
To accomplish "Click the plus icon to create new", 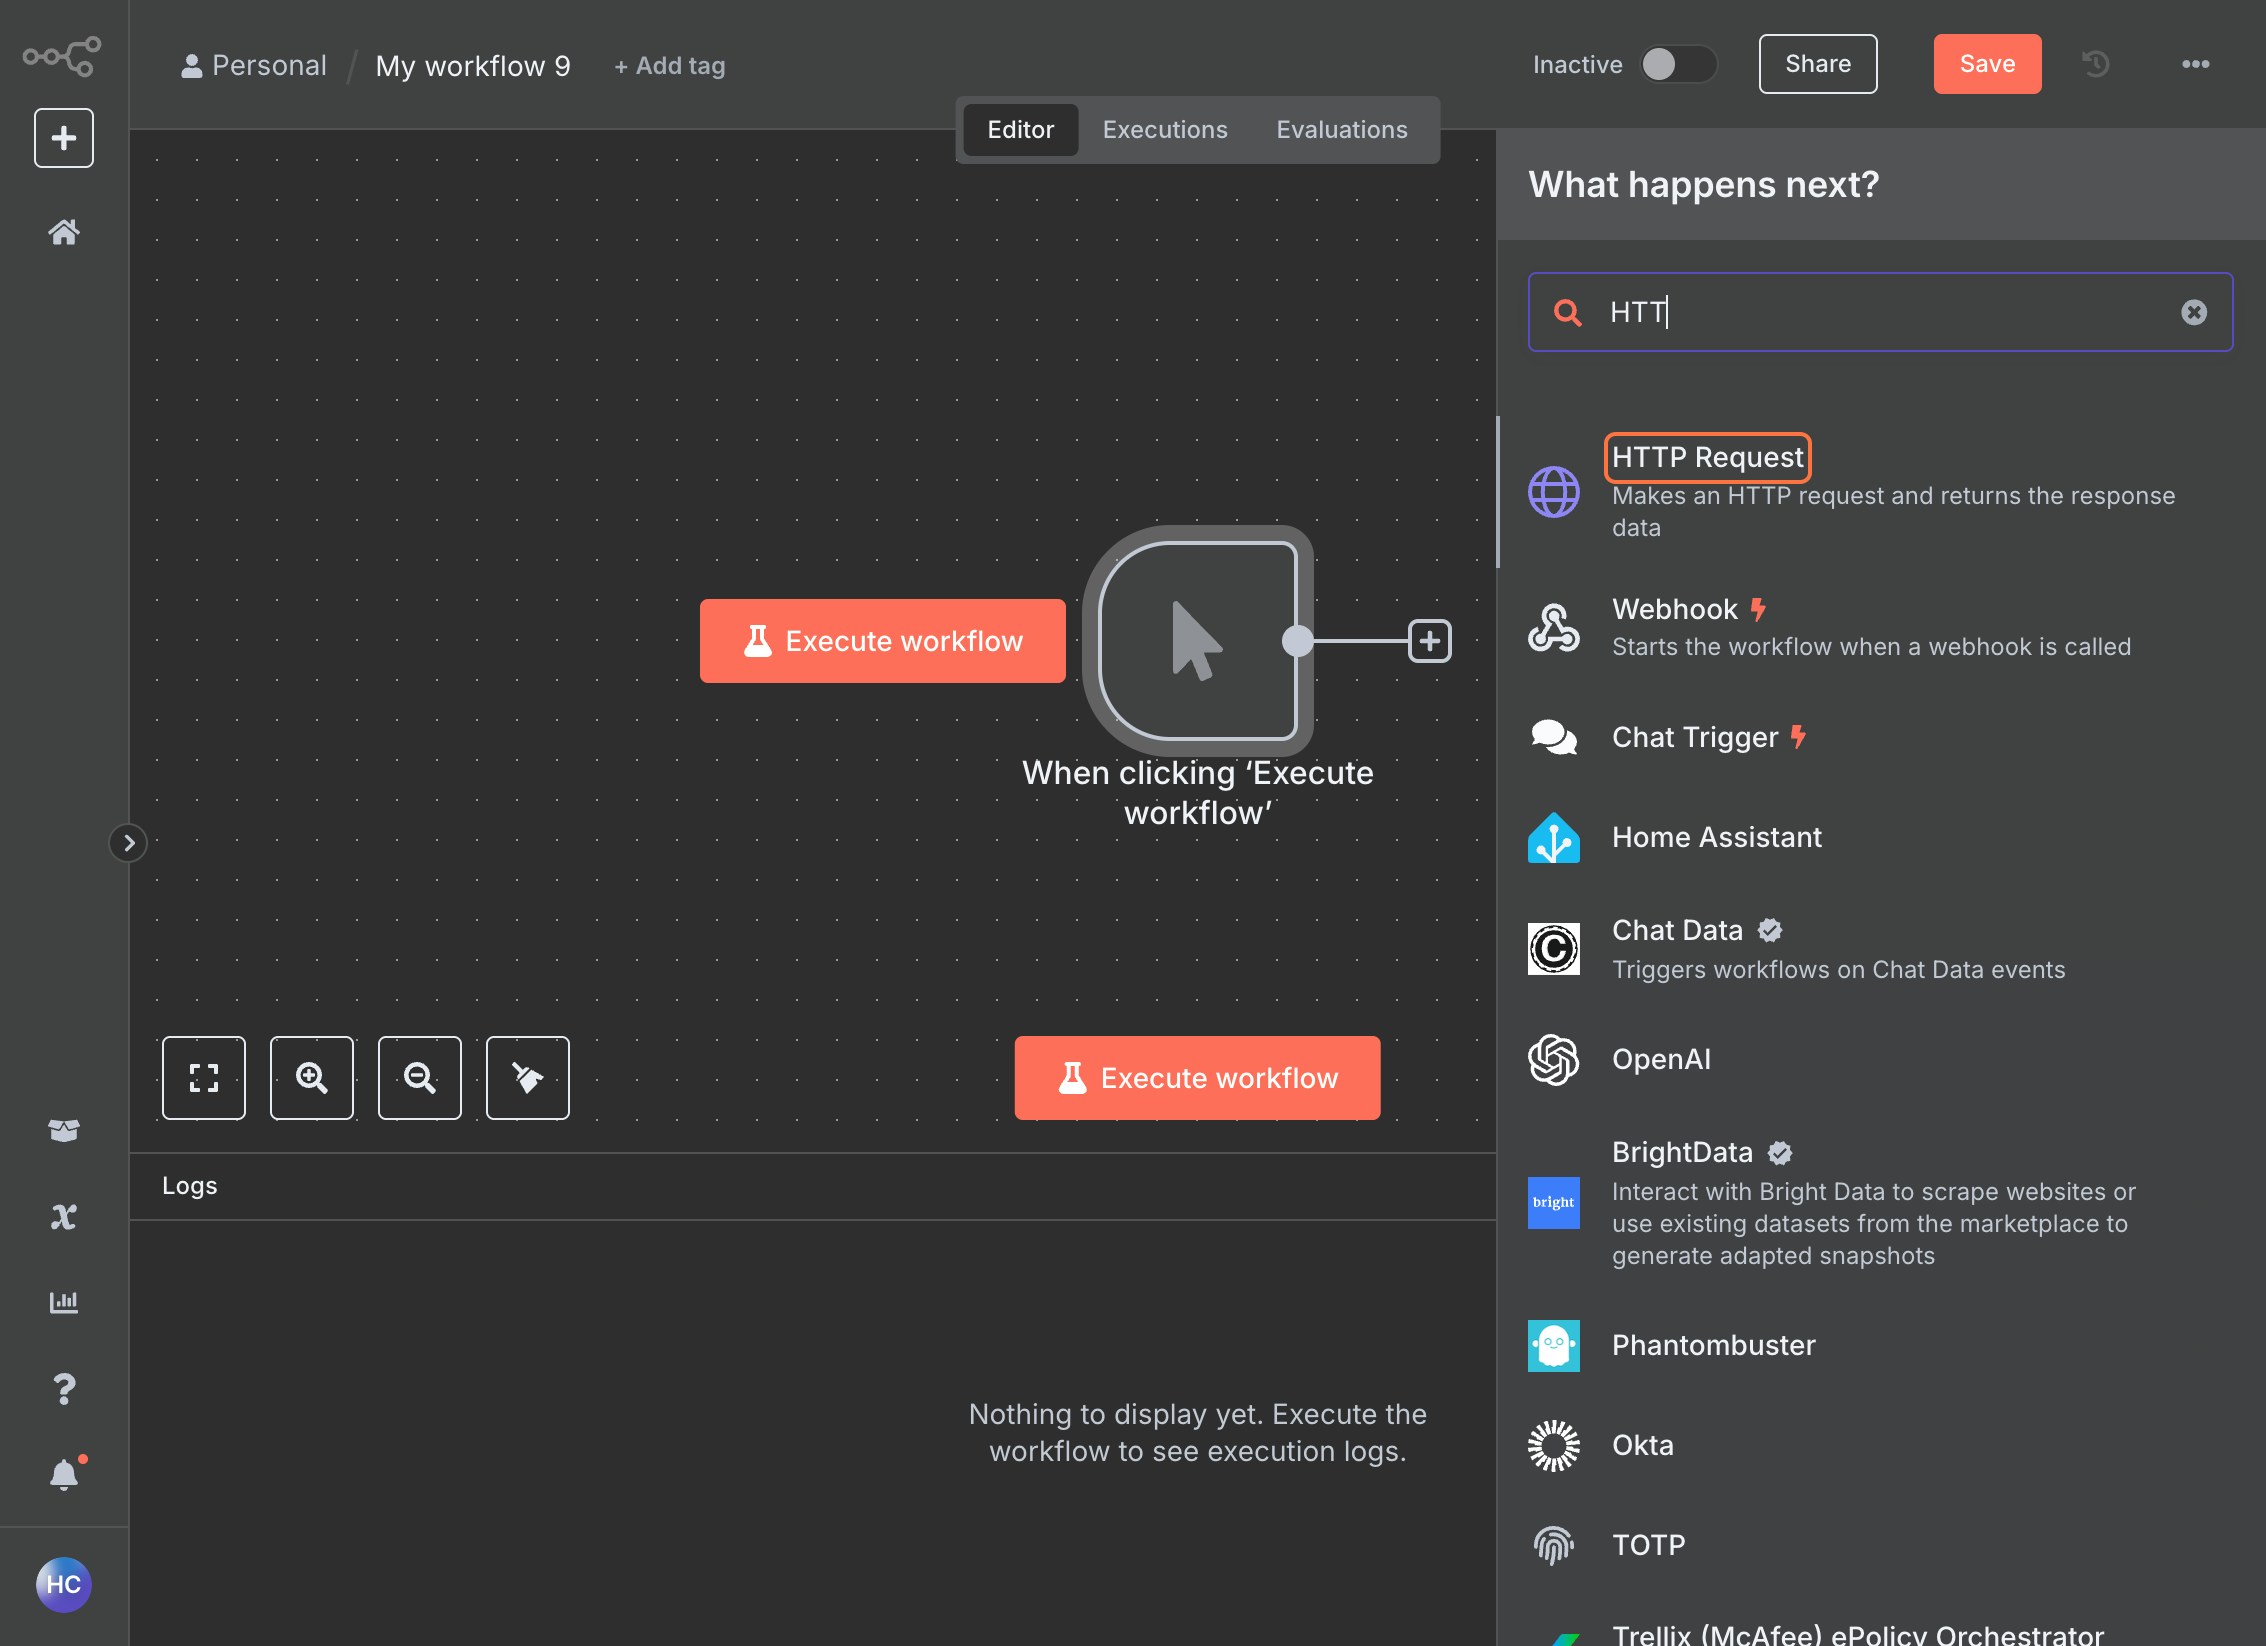I will (64, 138).
